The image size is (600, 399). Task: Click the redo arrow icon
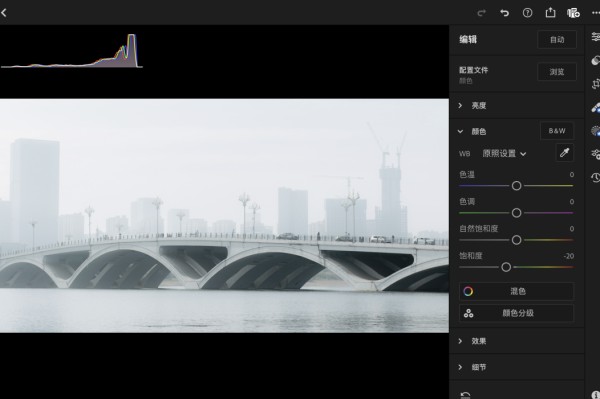(481, 13)
